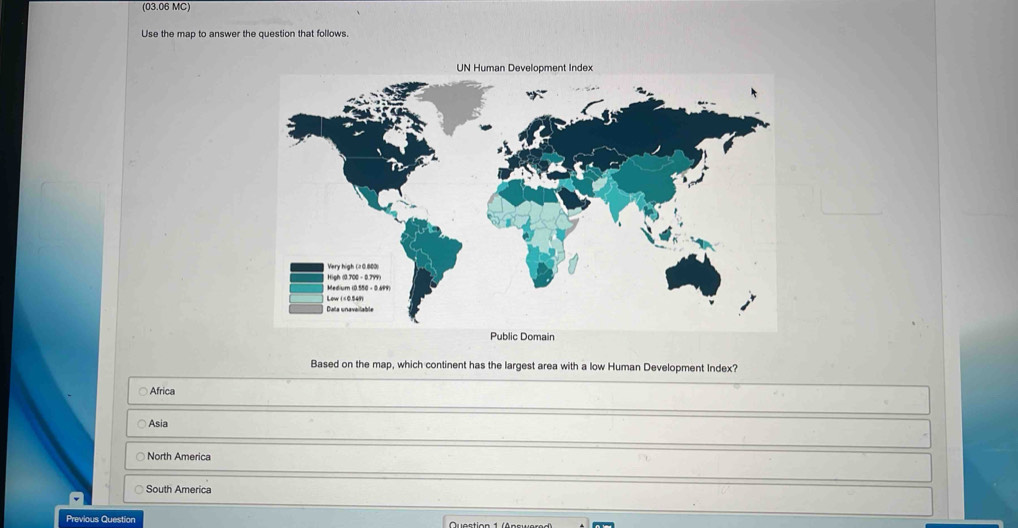Click the '(03.06 MC)' question code
Viewport: 1018px width, 528px height.
click(166, 7)
